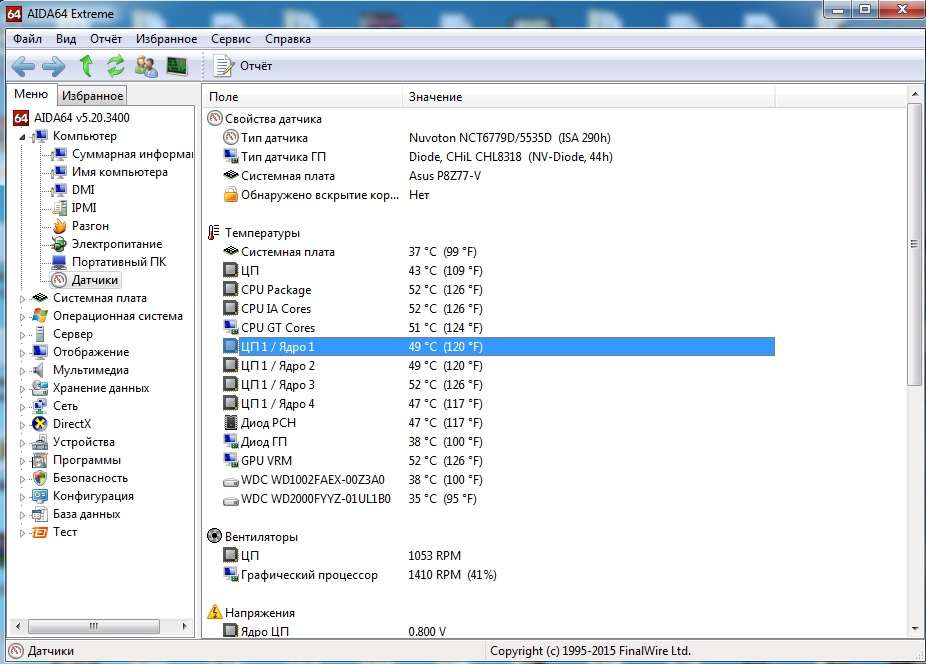The height and width of the screenshot is (664, 926).
Task: Select Имя компьютера tree item
Action: click(x=120, y=172)
